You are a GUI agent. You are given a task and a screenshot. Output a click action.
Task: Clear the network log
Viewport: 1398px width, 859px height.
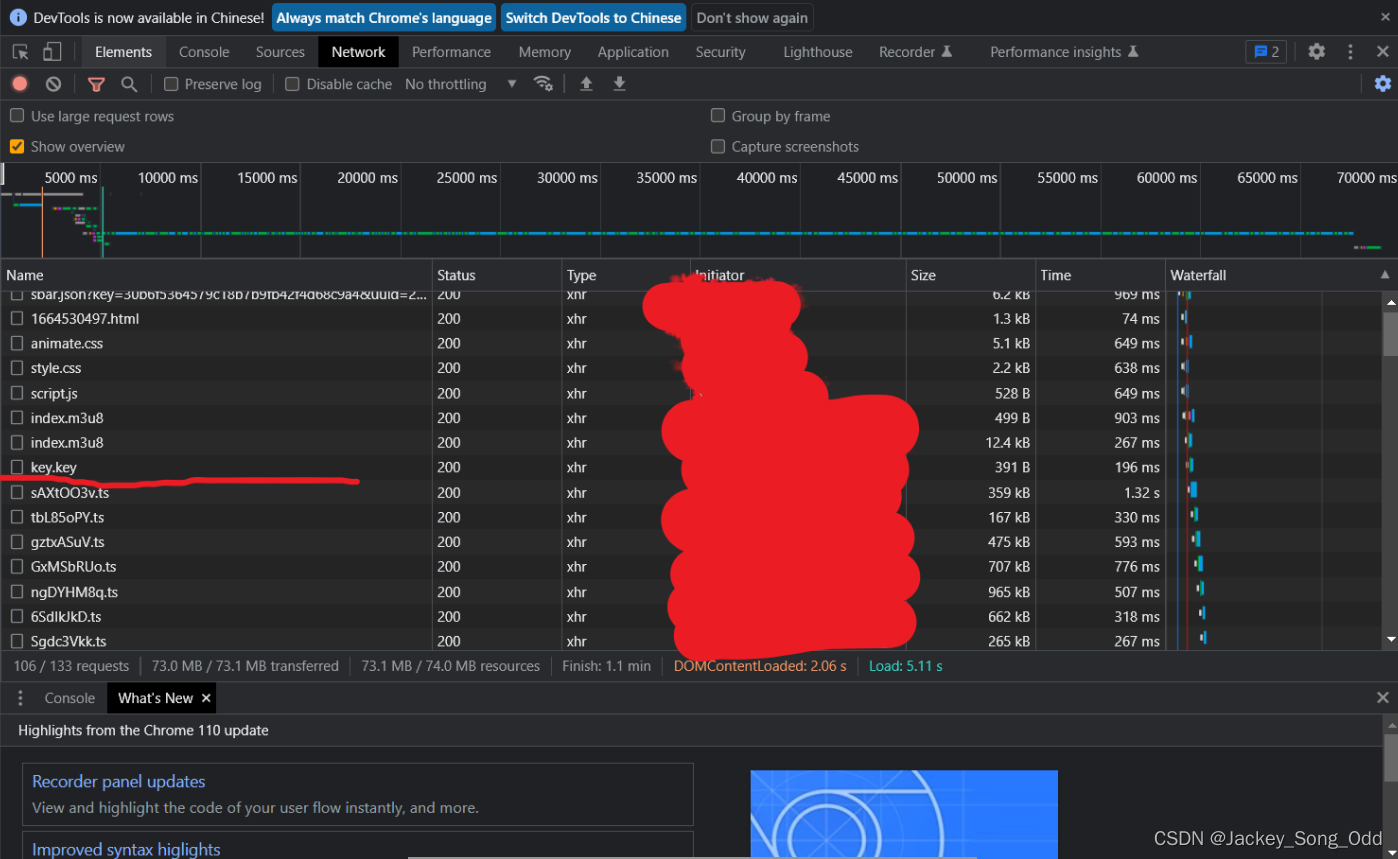(x=54, y=84)
